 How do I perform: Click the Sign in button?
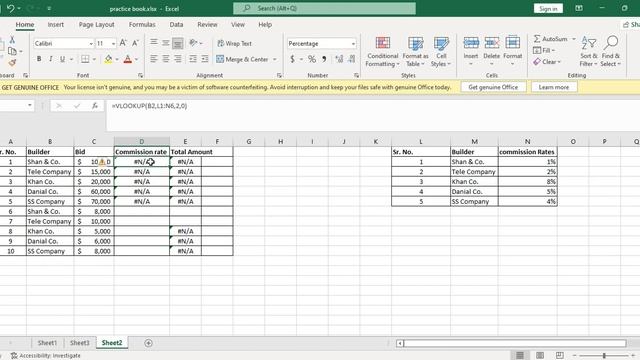(548, 9)
